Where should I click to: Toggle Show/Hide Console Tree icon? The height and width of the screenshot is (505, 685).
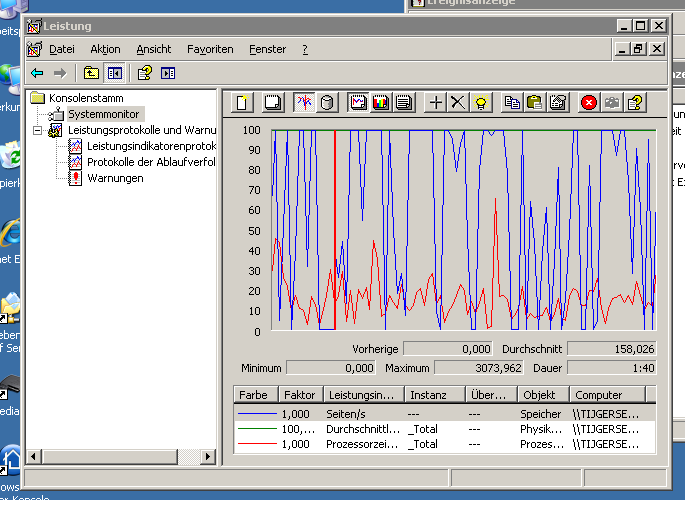[x=114, y=73]
